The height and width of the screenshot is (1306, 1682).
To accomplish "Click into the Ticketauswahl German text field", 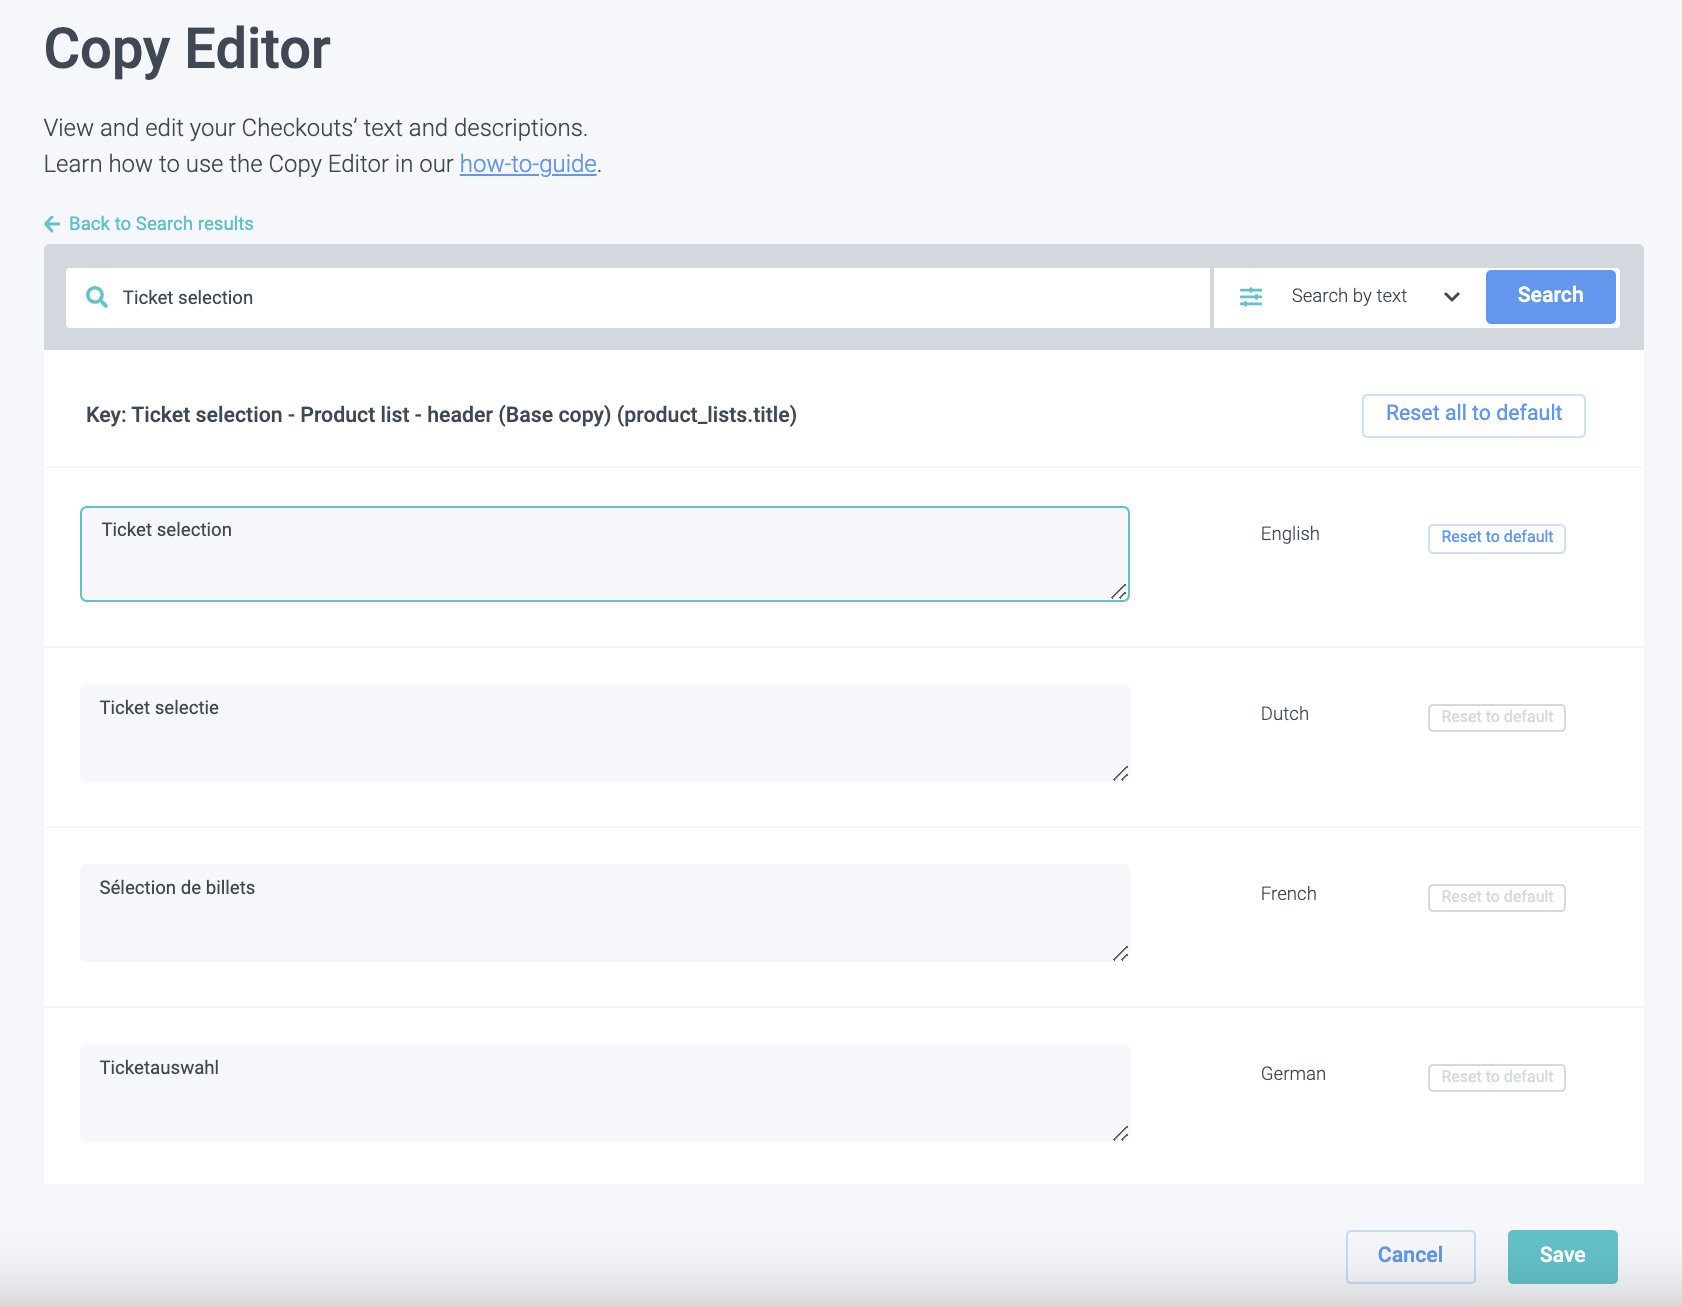I will [x=600, y=1092].
